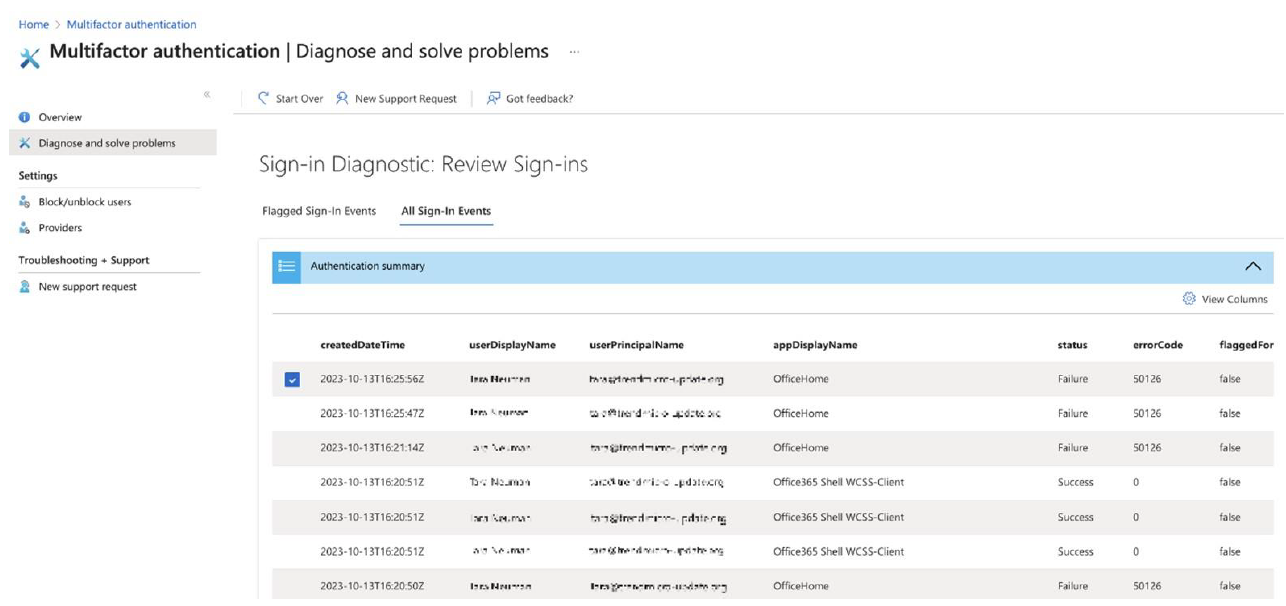The image size is (1286, 606).
Task: Click the Block/unblock users icon
Action: (x=25, y=202)
